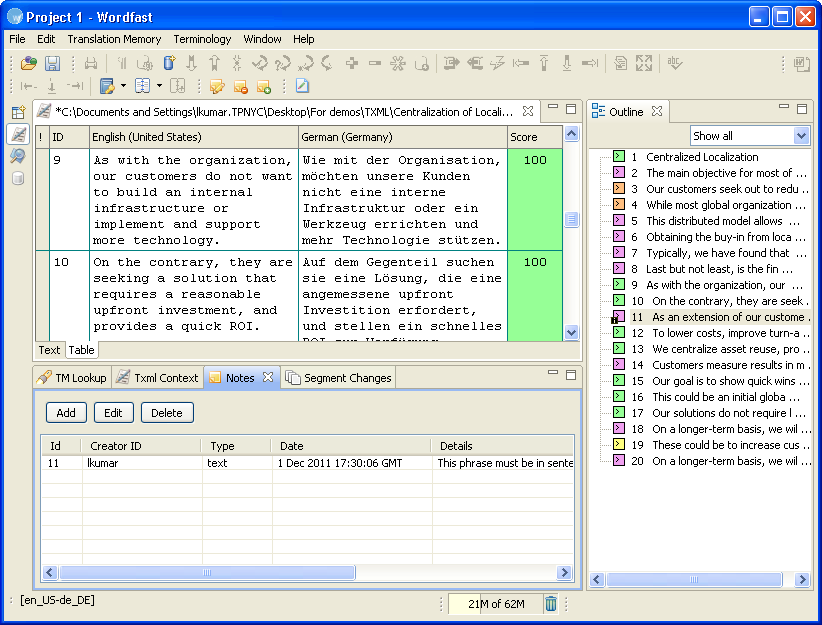Select the Text view tab
This screenshot has height=625, width=822.
(49, 350)
